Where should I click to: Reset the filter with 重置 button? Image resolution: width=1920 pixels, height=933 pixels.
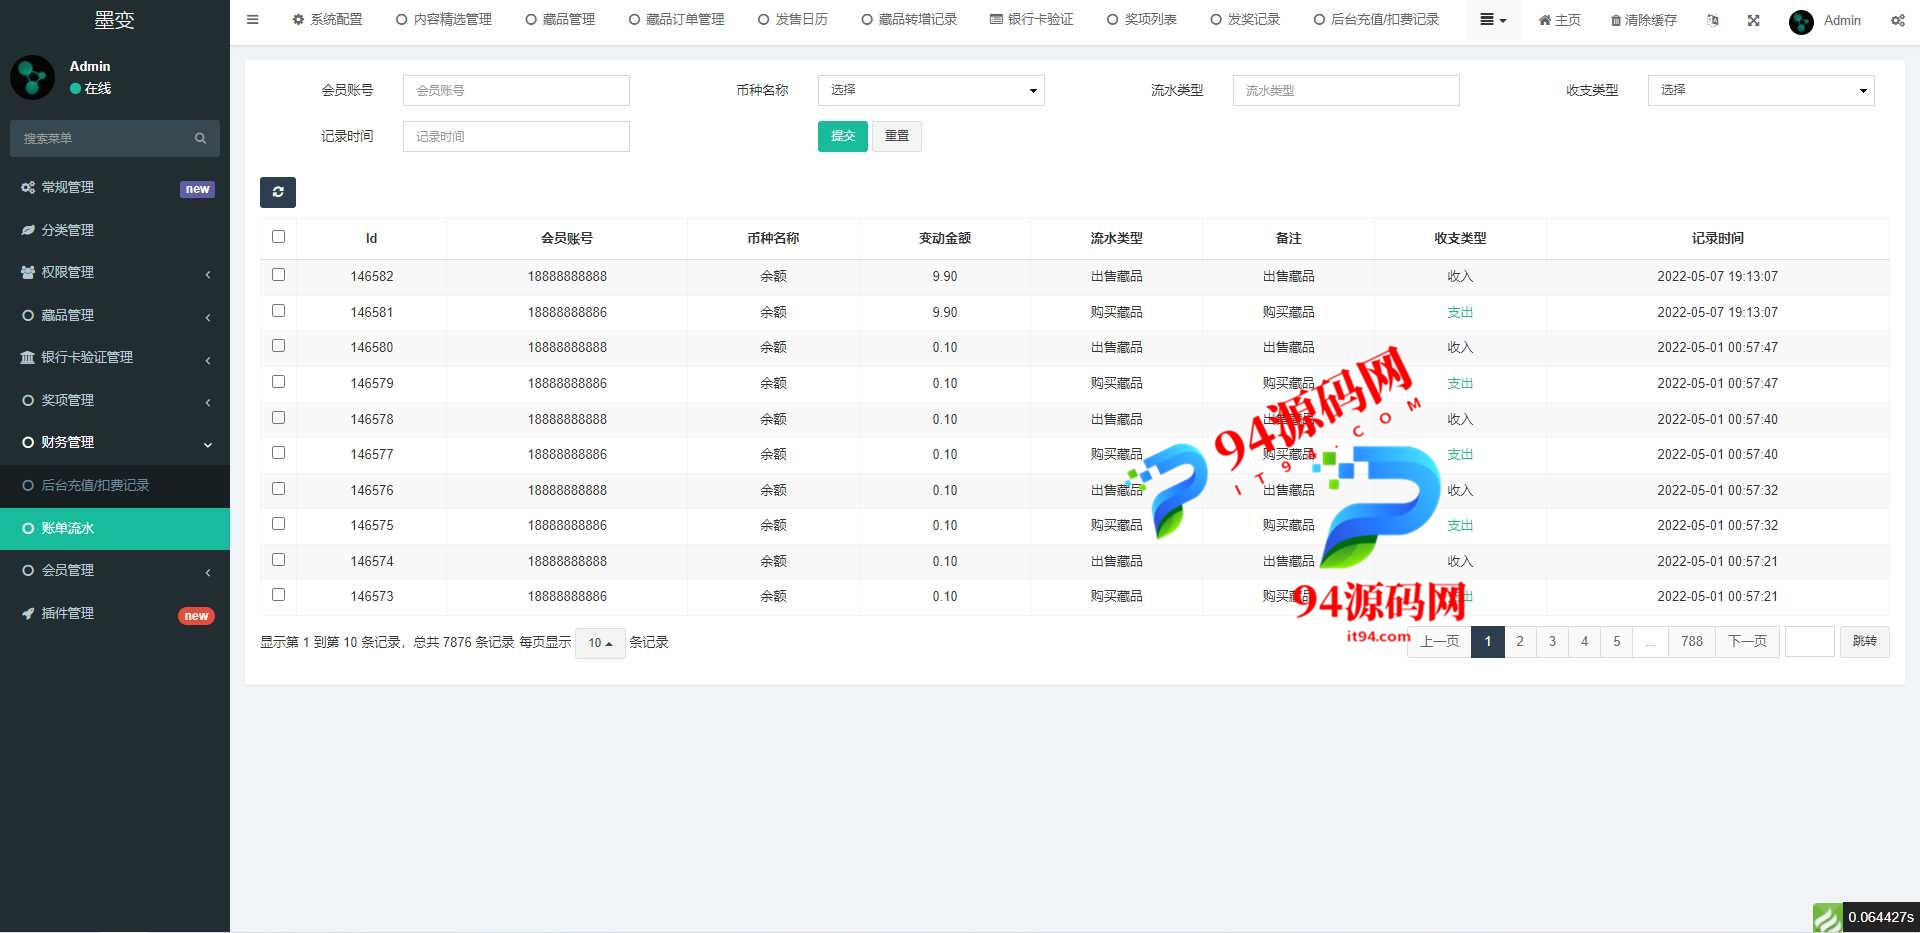point(897,136)
